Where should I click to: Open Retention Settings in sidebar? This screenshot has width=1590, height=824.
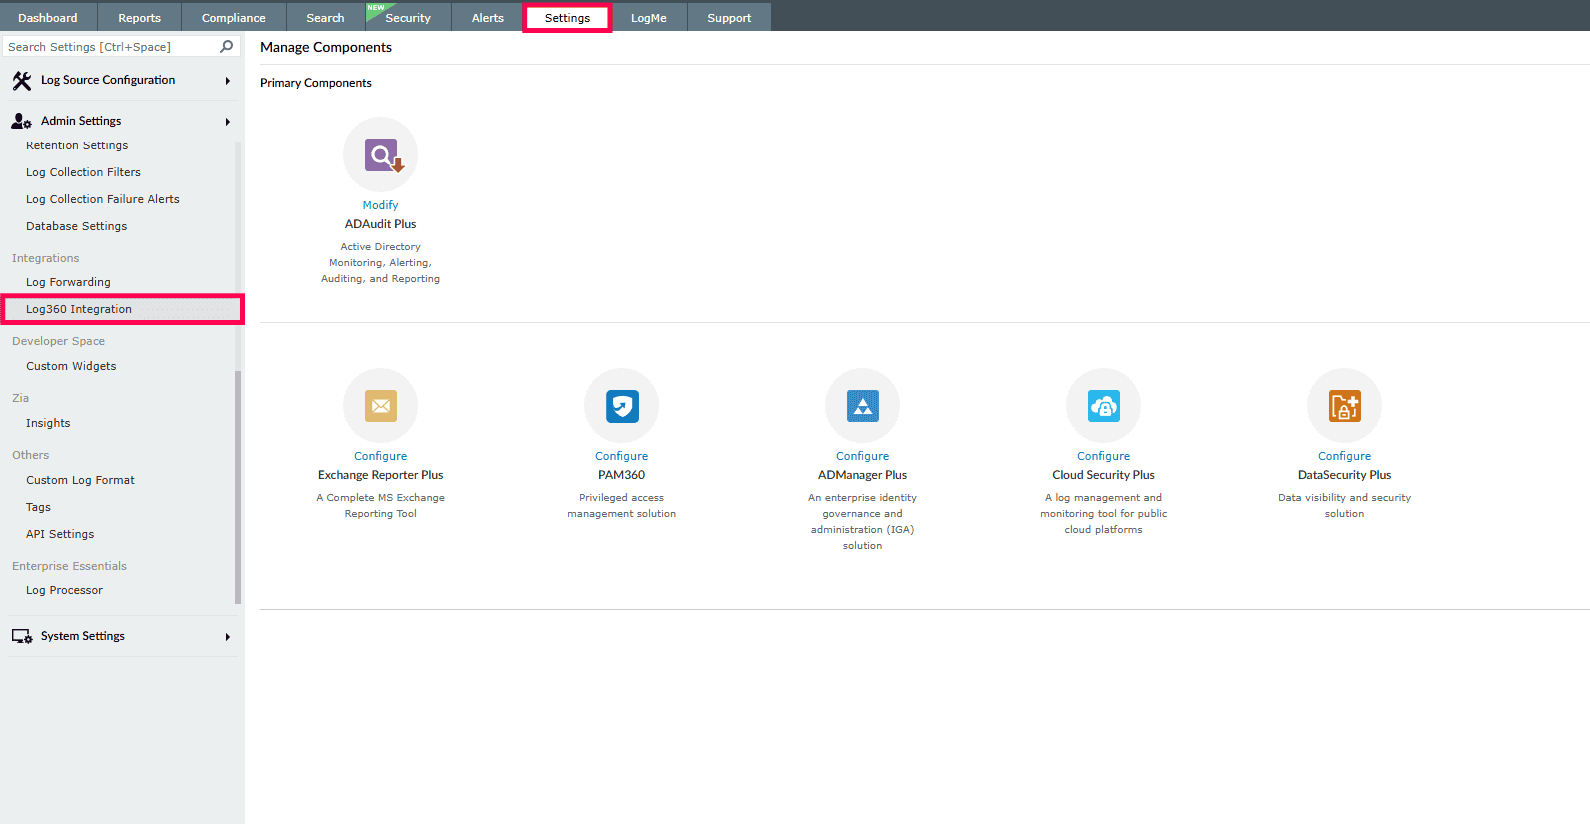coord(77,145)
